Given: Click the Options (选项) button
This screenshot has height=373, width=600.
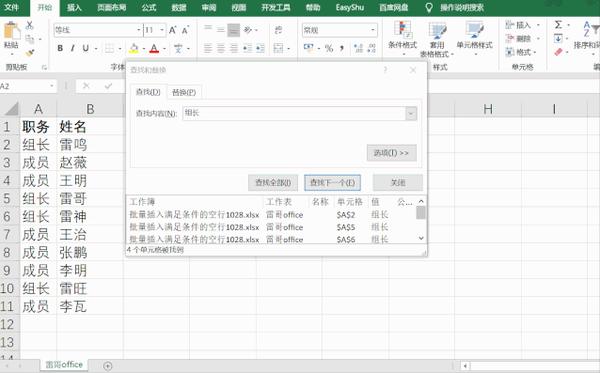Looking at the screenshot, I should pos(391,153).
